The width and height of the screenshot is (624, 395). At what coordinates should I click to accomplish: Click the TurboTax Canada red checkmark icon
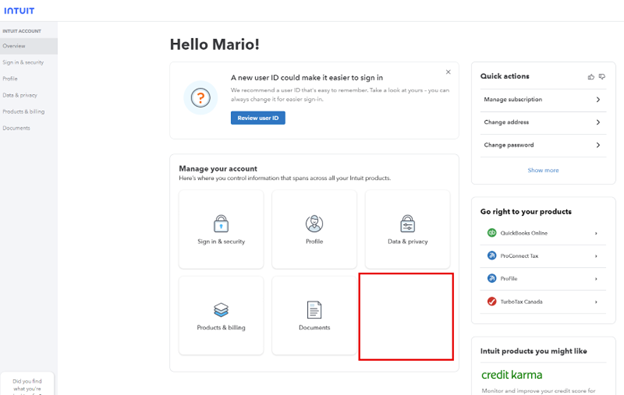492,301
